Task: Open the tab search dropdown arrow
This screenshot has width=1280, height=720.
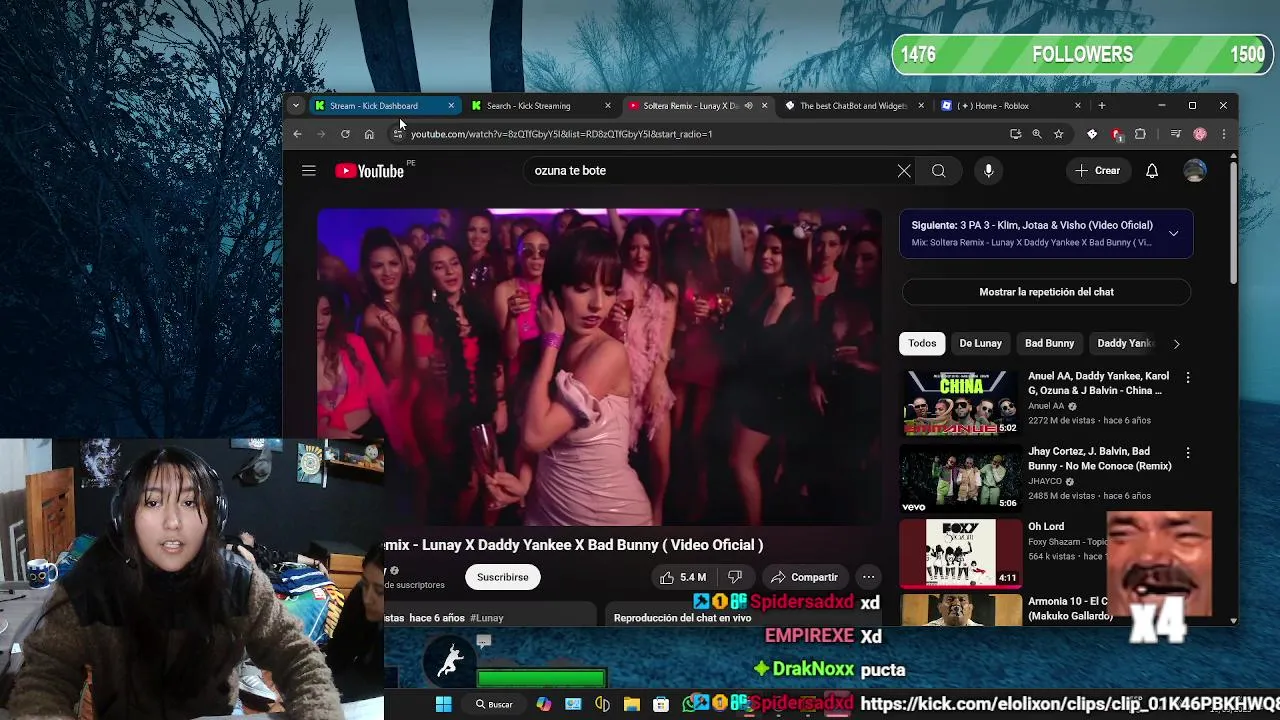Action: [296, 106]
